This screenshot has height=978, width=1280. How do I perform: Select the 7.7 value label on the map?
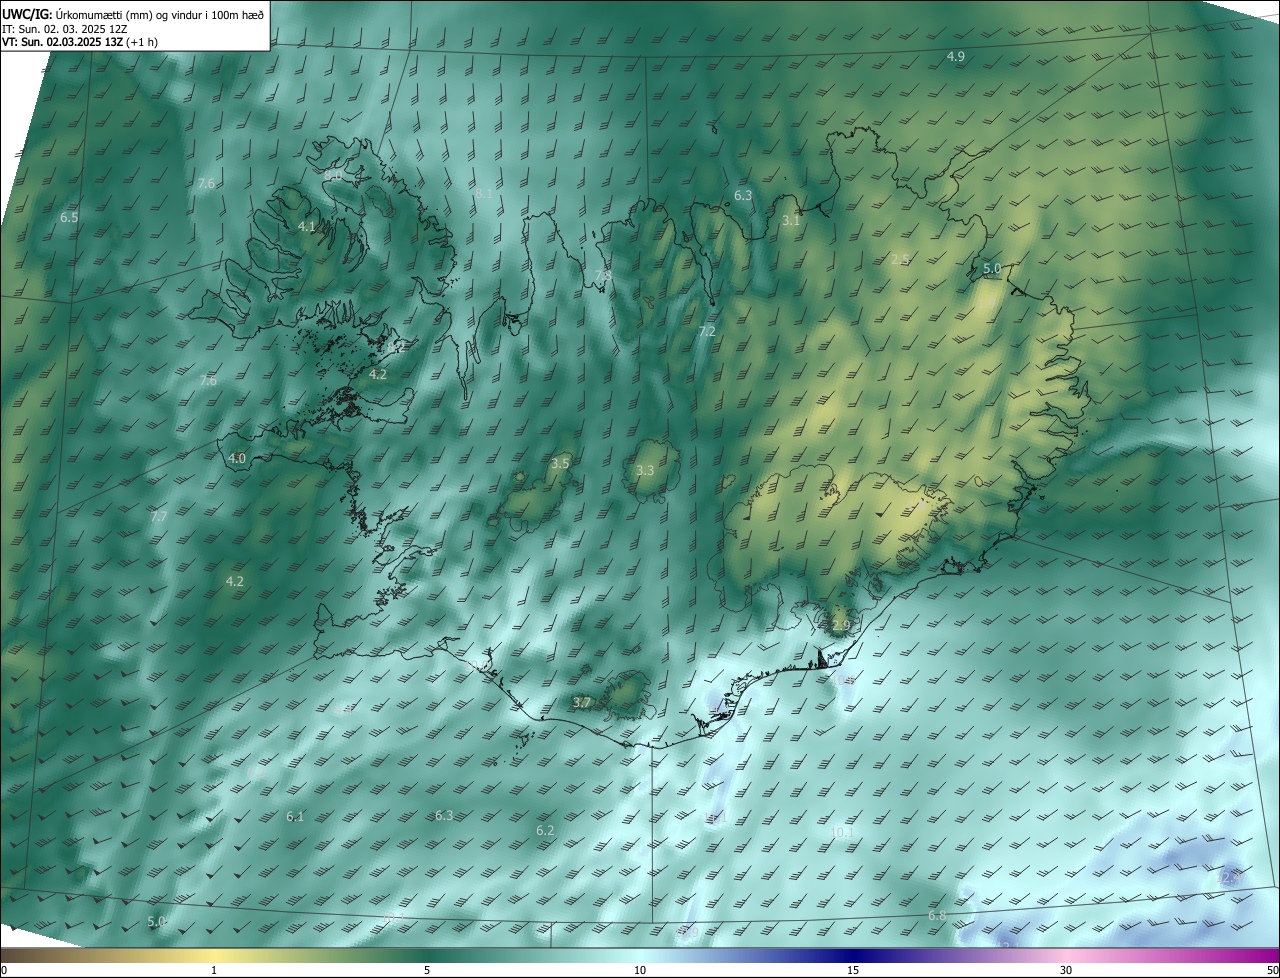(159, 516)
